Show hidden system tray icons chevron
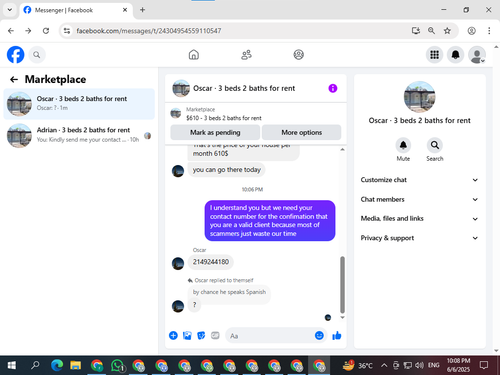500x375 pixels. 384,365
